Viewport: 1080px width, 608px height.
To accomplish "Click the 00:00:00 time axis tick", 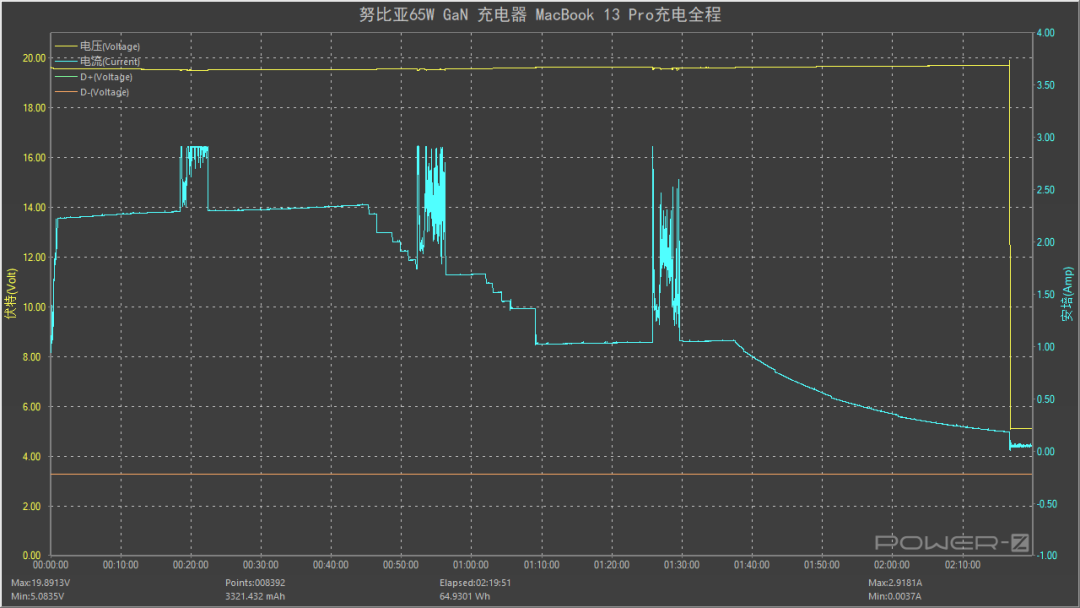I will [x=51, y=565].
